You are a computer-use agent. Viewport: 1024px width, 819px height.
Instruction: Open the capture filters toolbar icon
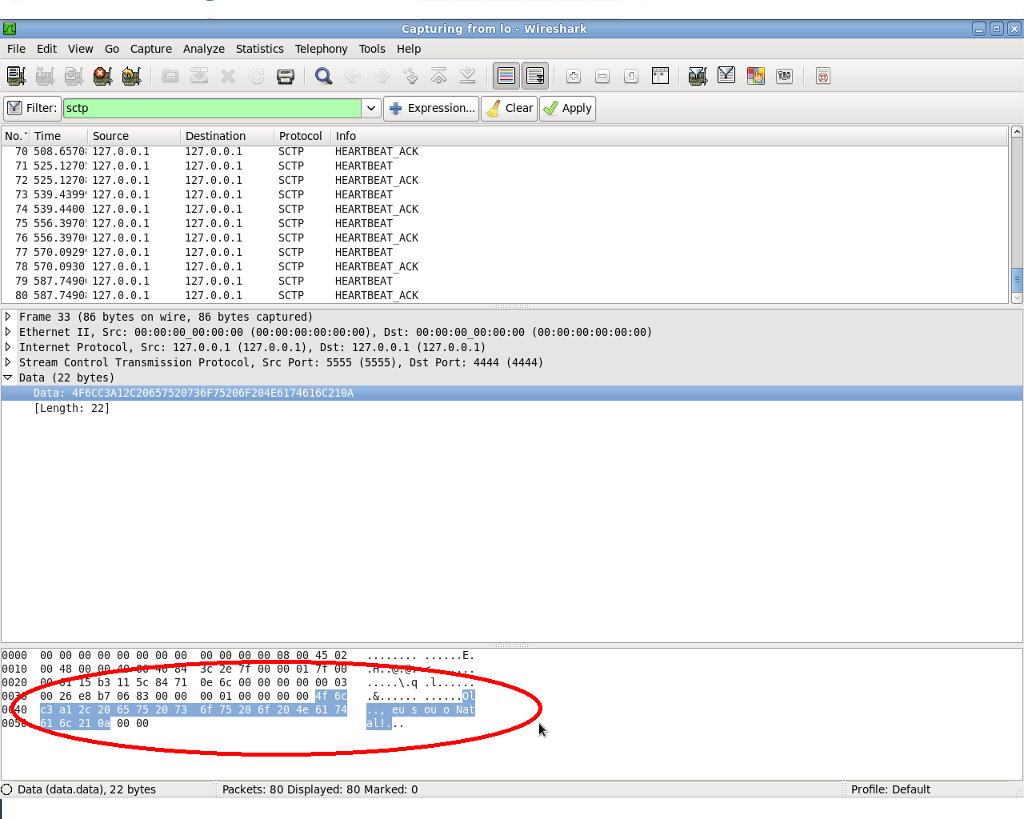(698, 76)
